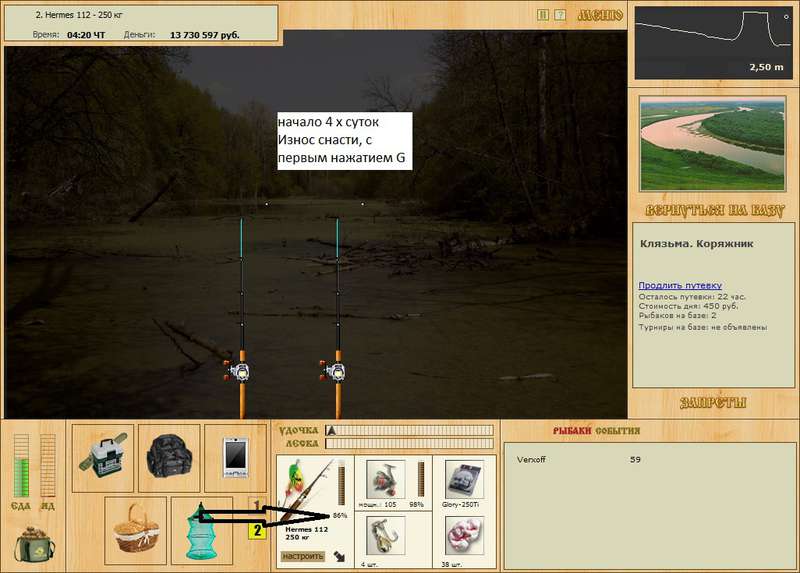The height and width of the screenshot is (573, 800).
Task: Click the text Стоимость дня: 450 руб.
Action: click(x=688, y=306)
